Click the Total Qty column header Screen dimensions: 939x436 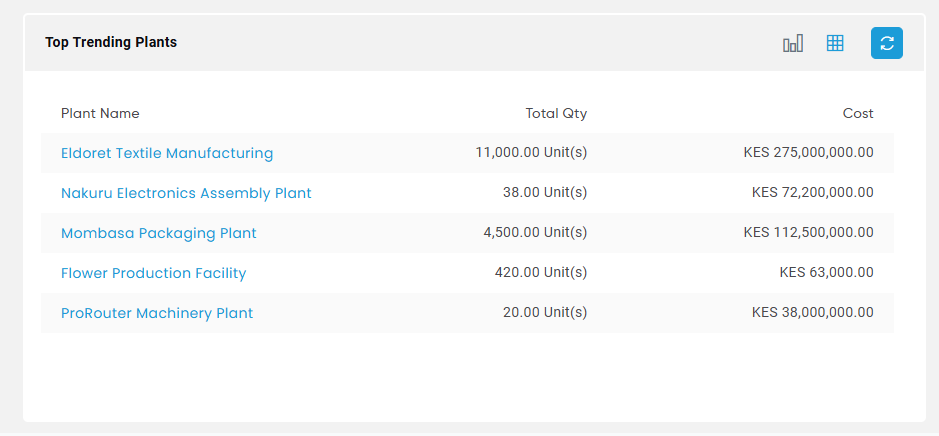[x=556, y=114]
